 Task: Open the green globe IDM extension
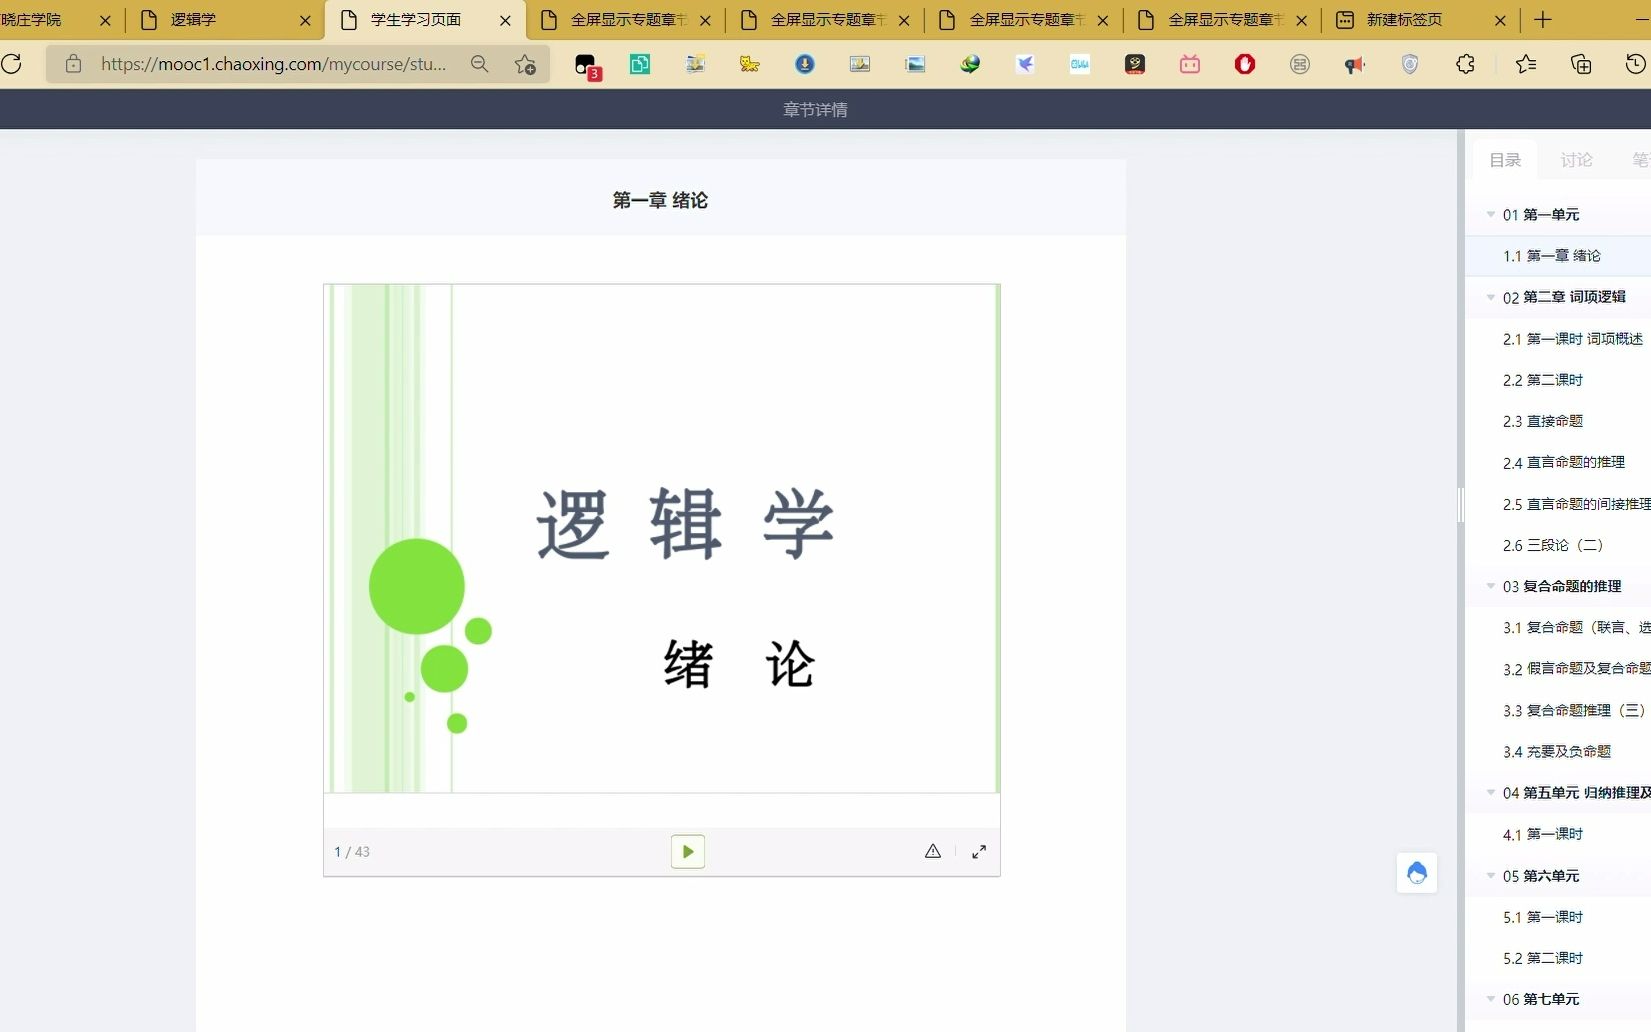pyautogui.click(x=970, y=64)
